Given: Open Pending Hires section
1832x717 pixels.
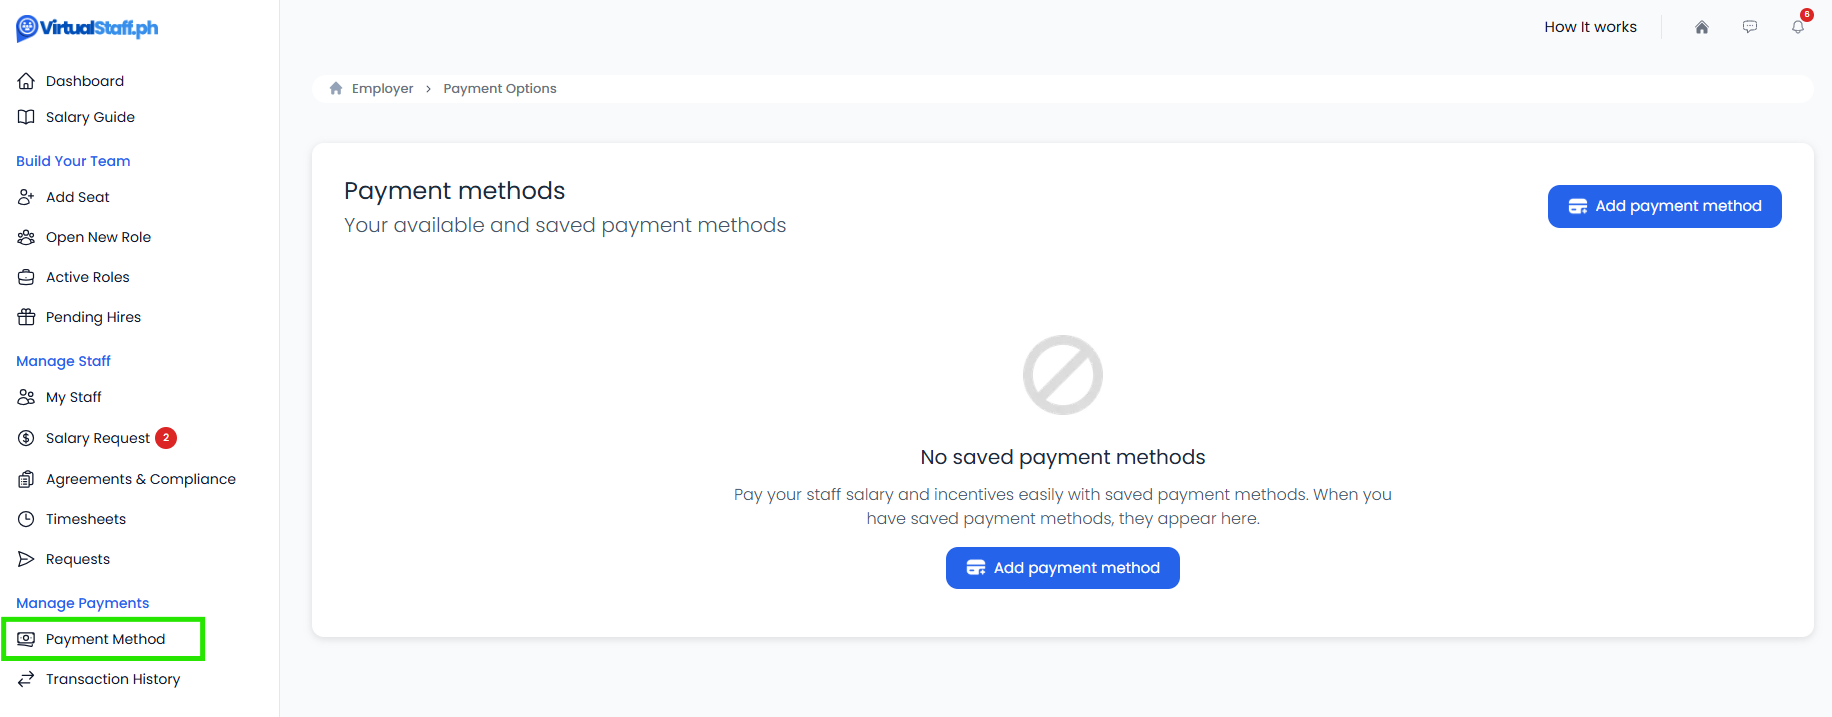Looking at the screenshot, I should [x=93, y=317].
